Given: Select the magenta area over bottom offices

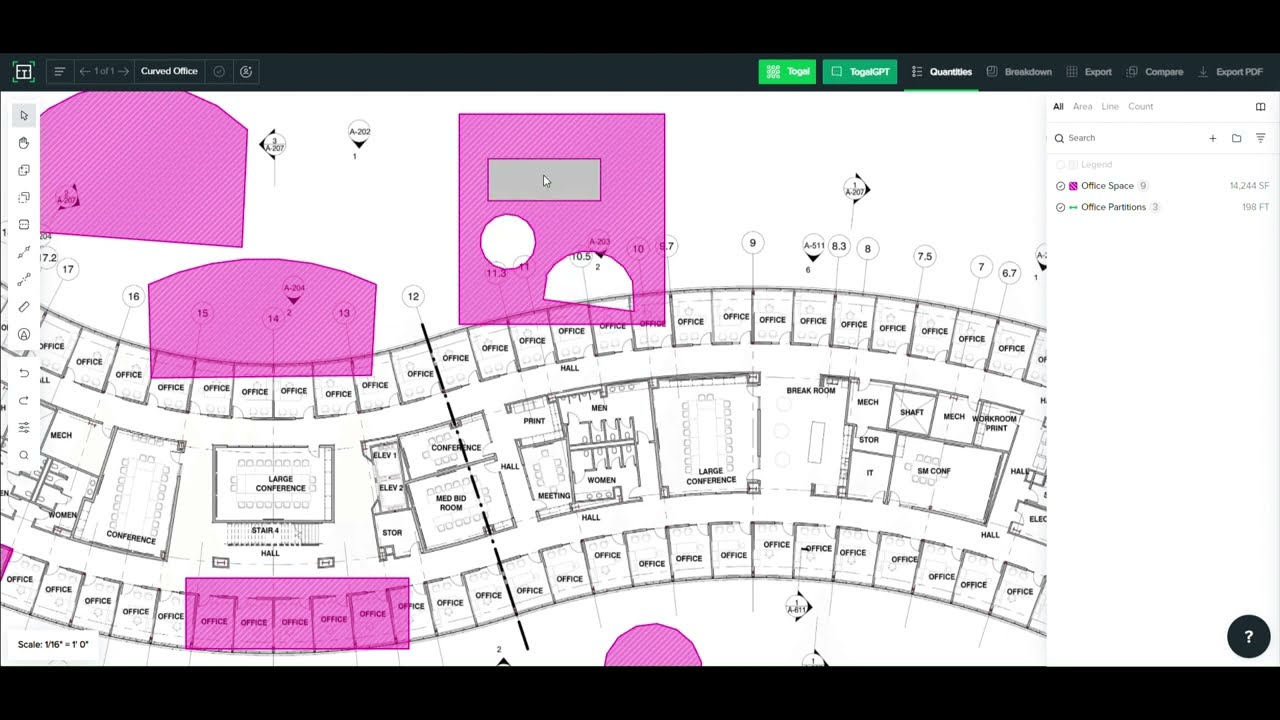Looking at the screenshot, I should pyautogui.click(x=297, y=613).
